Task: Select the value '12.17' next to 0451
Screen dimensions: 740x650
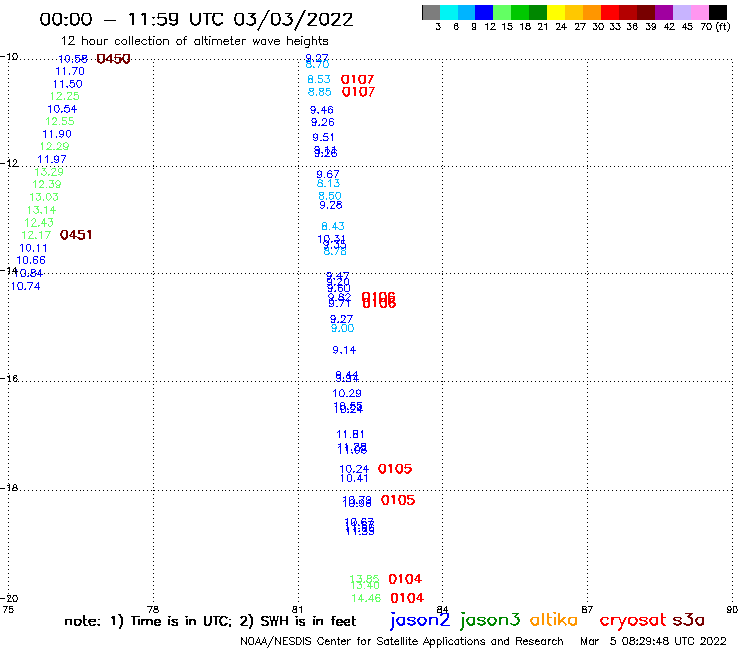Action: (x=36, y=235)
